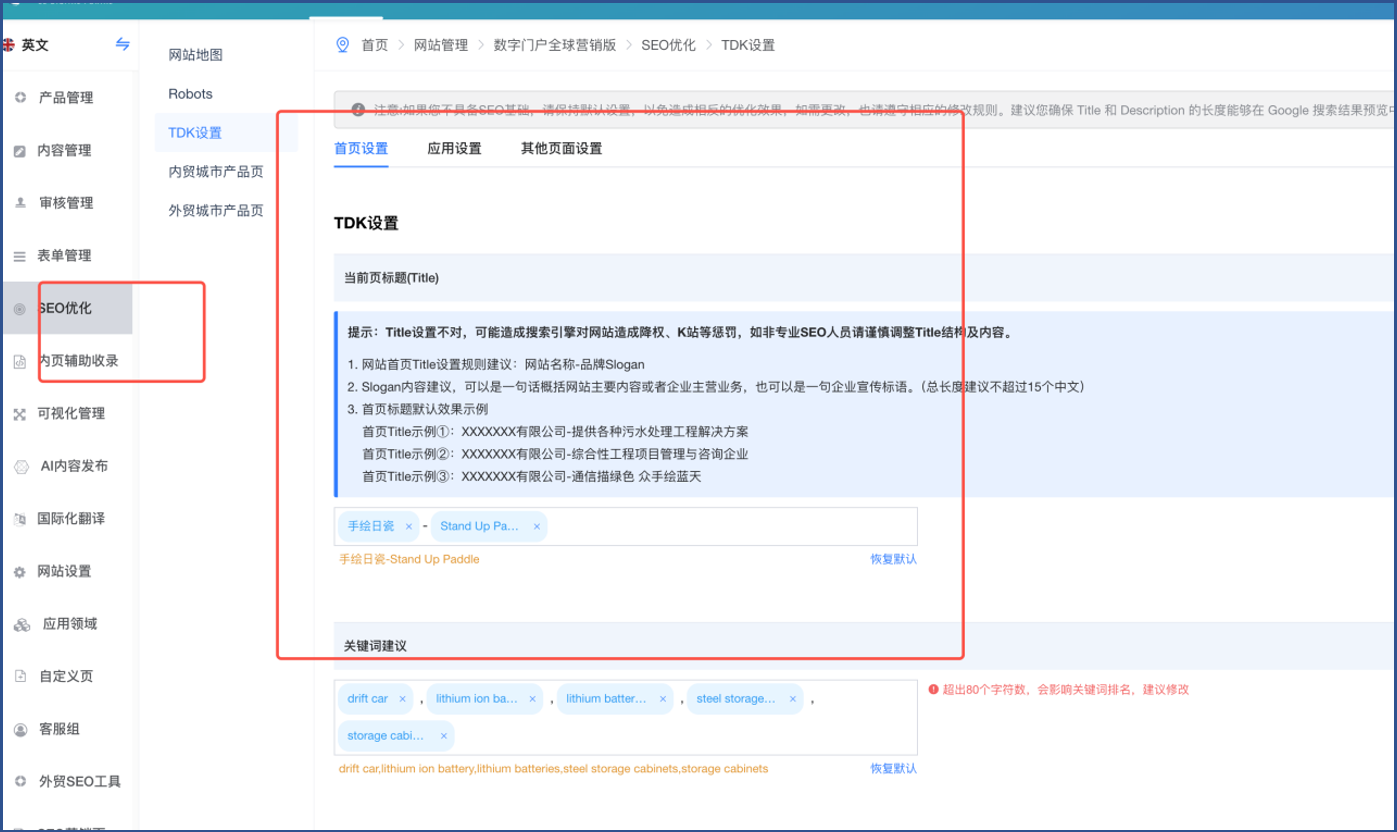The width and height of the screenshot is (1397, 832).
Task: Click the 网站设置 gear icon
Action: tap(20, 572)
